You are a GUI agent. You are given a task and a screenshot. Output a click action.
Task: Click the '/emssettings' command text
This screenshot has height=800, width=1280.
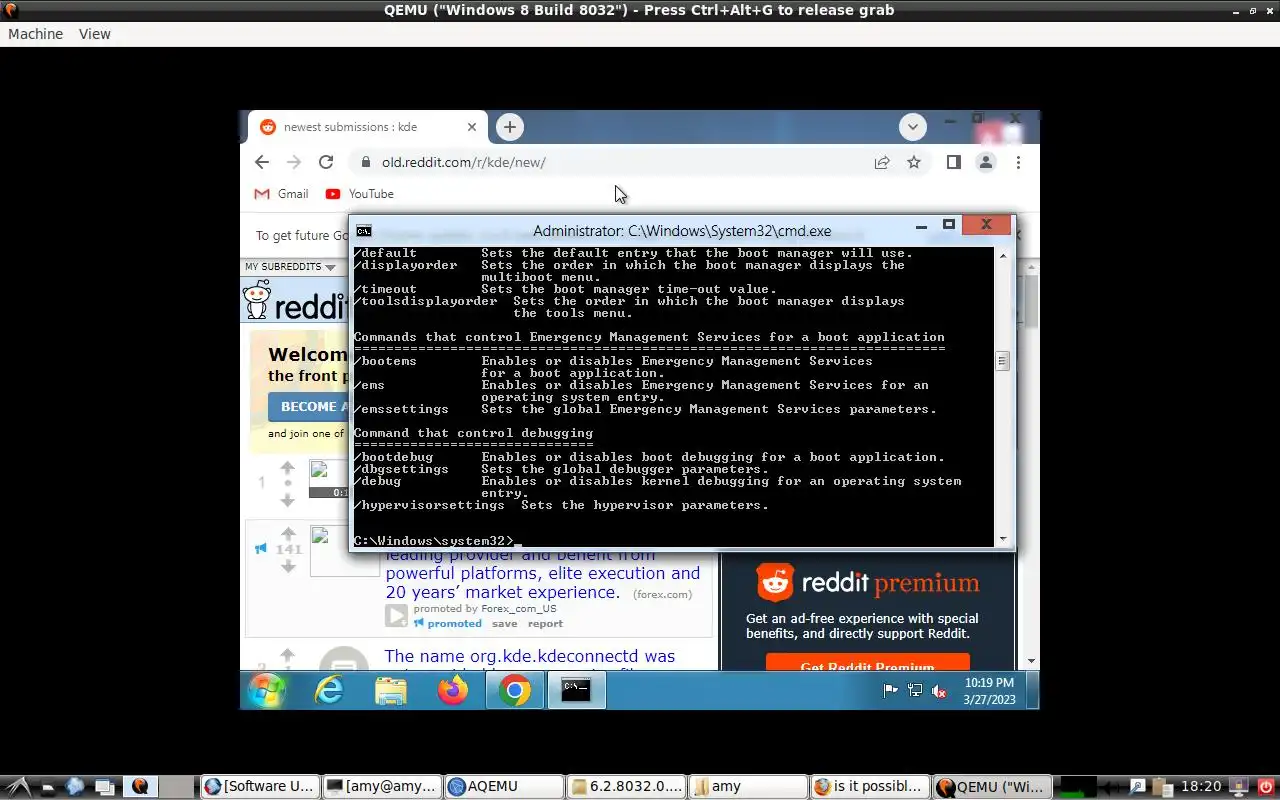[401, 409]
